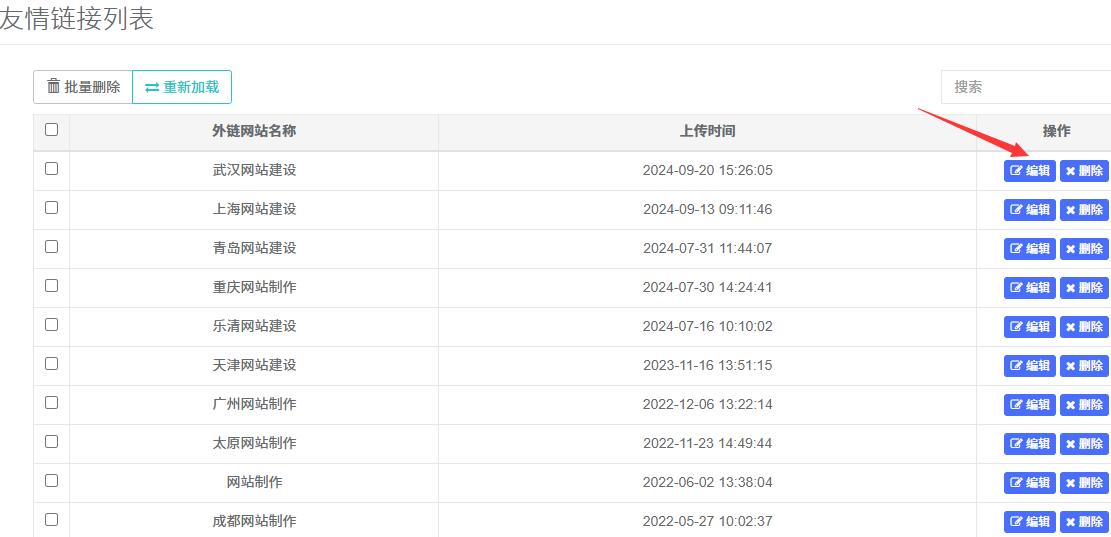Delete the 青岛网站建设 link entry
This screenshot has height=537, width=1111.
click(1084, 249)
